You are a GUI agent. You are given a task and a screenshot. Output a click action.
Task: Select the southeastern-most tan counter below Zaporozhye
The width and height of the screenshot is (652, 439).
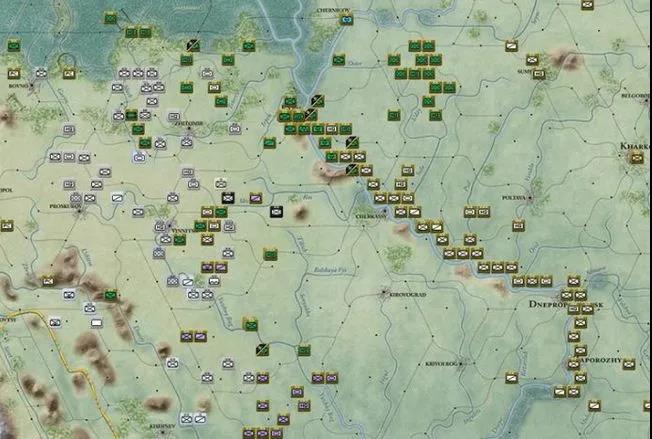coord(595,405)
